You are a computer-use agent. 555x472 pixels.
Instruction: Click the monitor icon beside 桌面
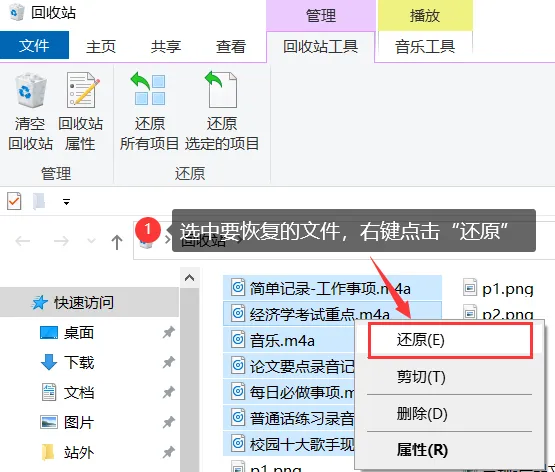49,333
